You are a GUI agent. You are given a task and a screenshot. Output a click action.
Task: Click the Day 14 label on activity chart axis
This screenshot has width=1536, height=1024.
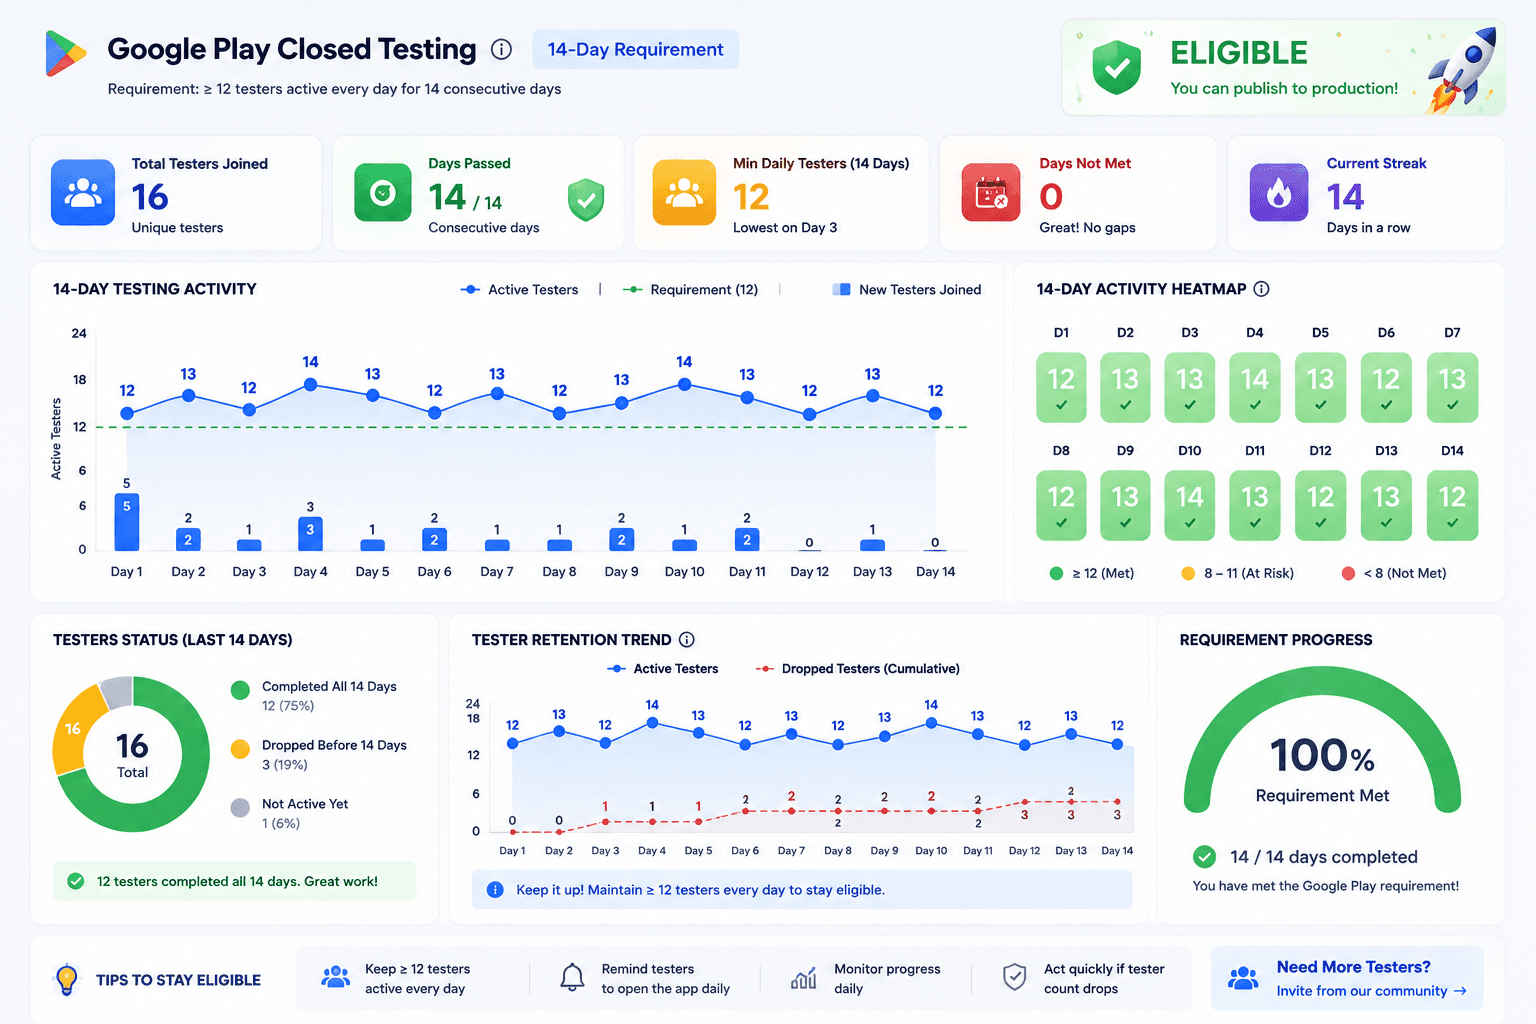pos(936,572)
